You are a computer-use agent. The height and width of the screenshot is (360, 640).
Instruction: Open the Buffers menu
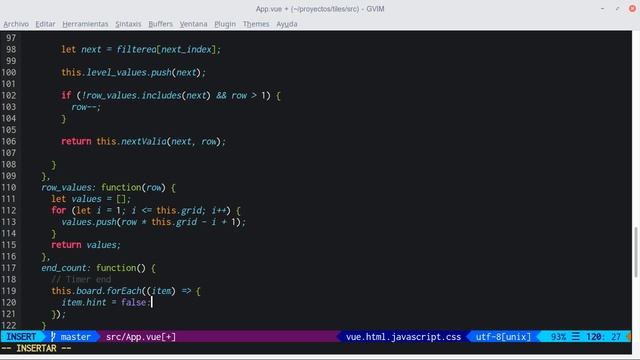click(x=160, y=24)
